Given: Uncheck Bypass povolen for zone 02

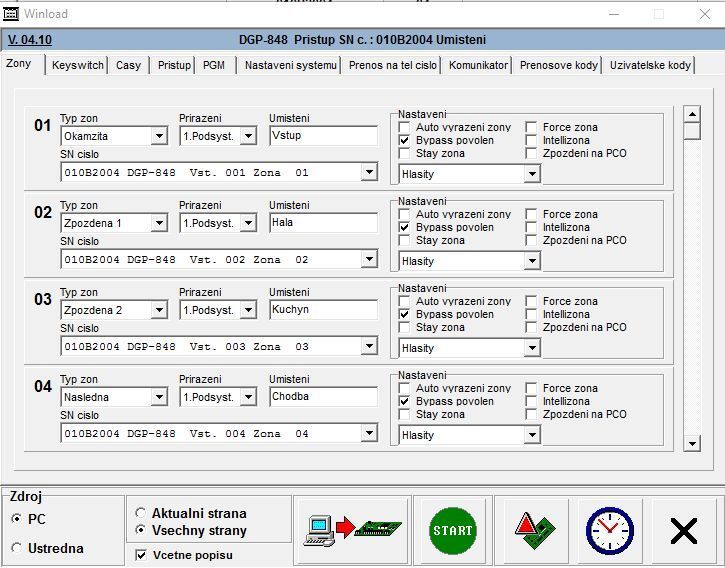Looking at the screenshot, I should point(405,228).
